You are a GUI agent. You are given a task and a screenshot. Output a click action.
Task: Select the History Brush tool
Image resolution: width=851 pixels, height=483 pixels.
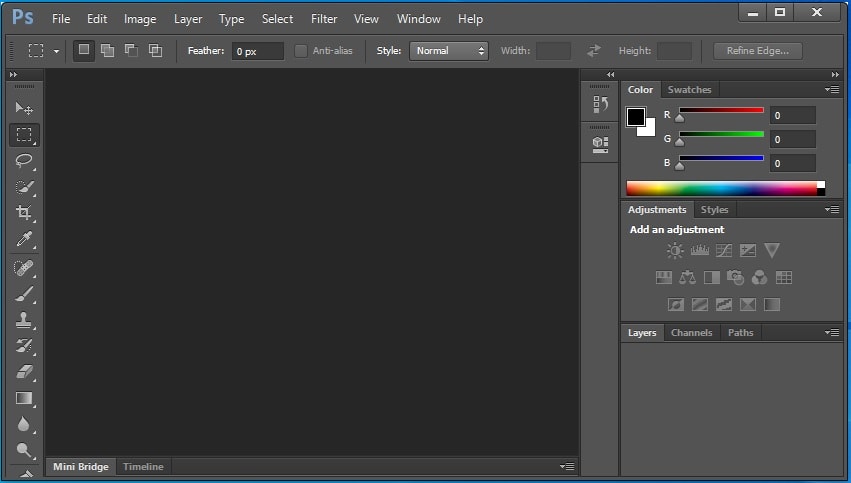click(24, 346)
